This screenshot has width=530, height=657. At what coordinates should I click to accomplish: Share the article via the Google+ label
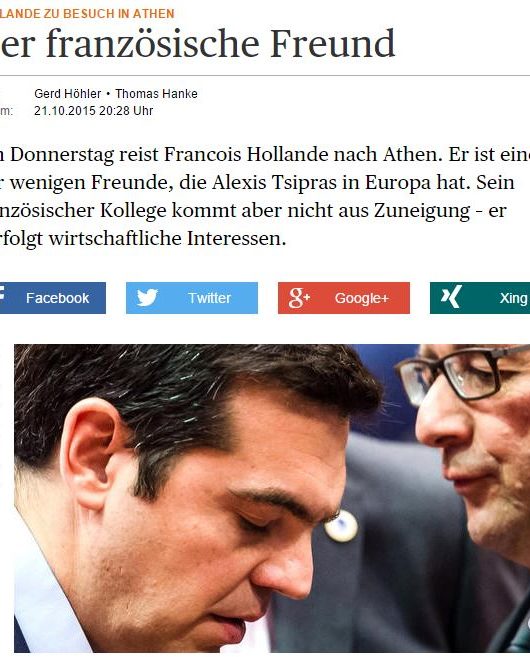point(362,298)
